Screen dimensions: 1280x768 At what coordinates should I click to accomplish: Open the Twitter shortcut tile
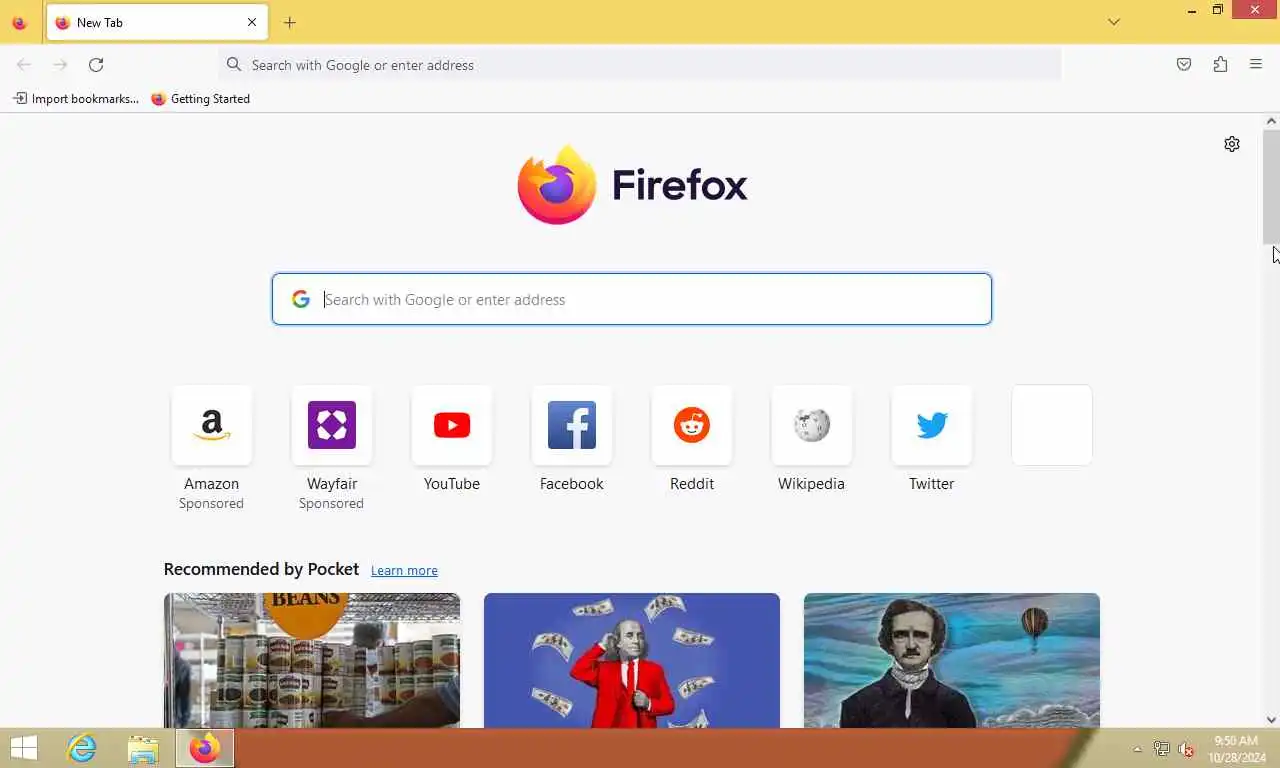pyautogui.click(x=931, y=425)
